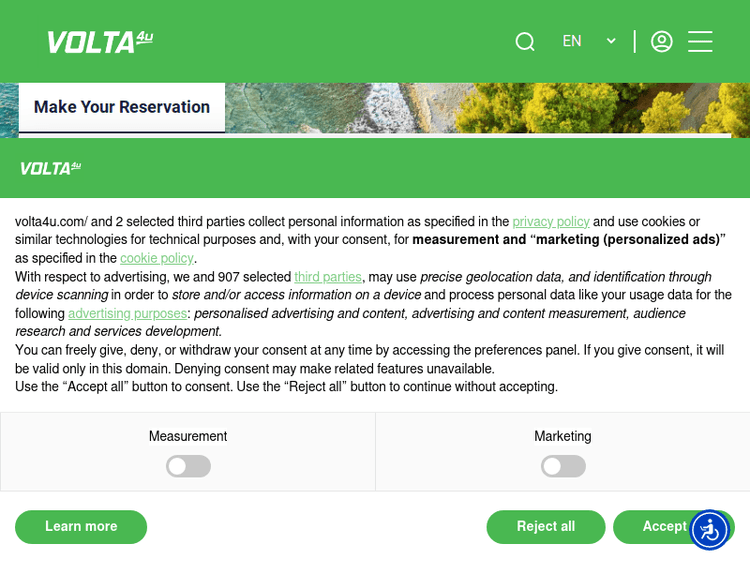
Task: Click the Measurement label text
Action: [x=188, y=436]
